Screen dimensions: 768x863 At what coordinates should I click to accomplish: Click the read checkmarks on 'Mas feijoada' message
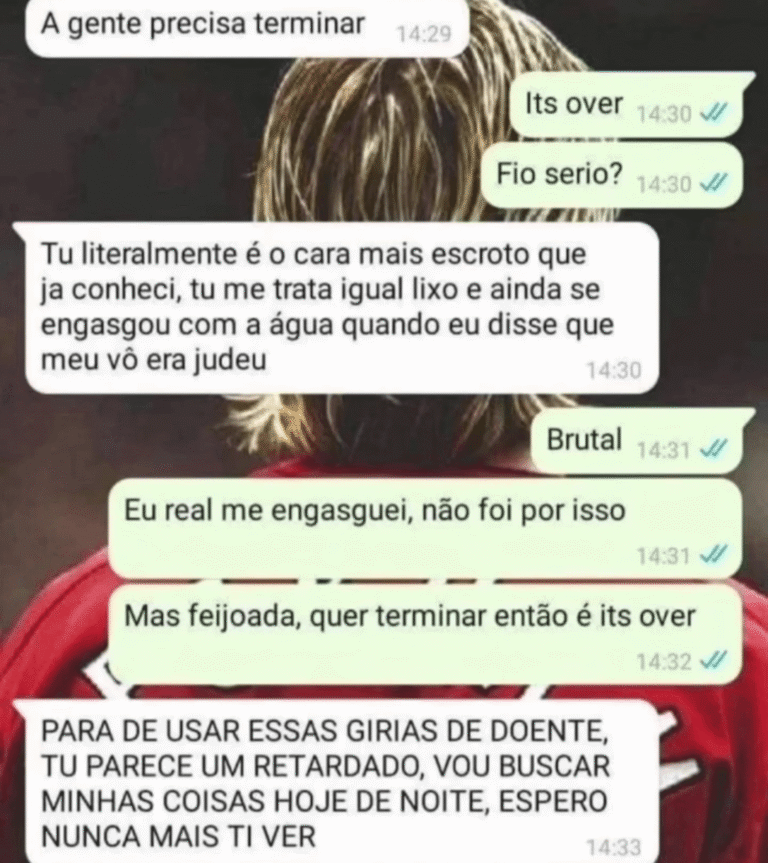point(713,660)
